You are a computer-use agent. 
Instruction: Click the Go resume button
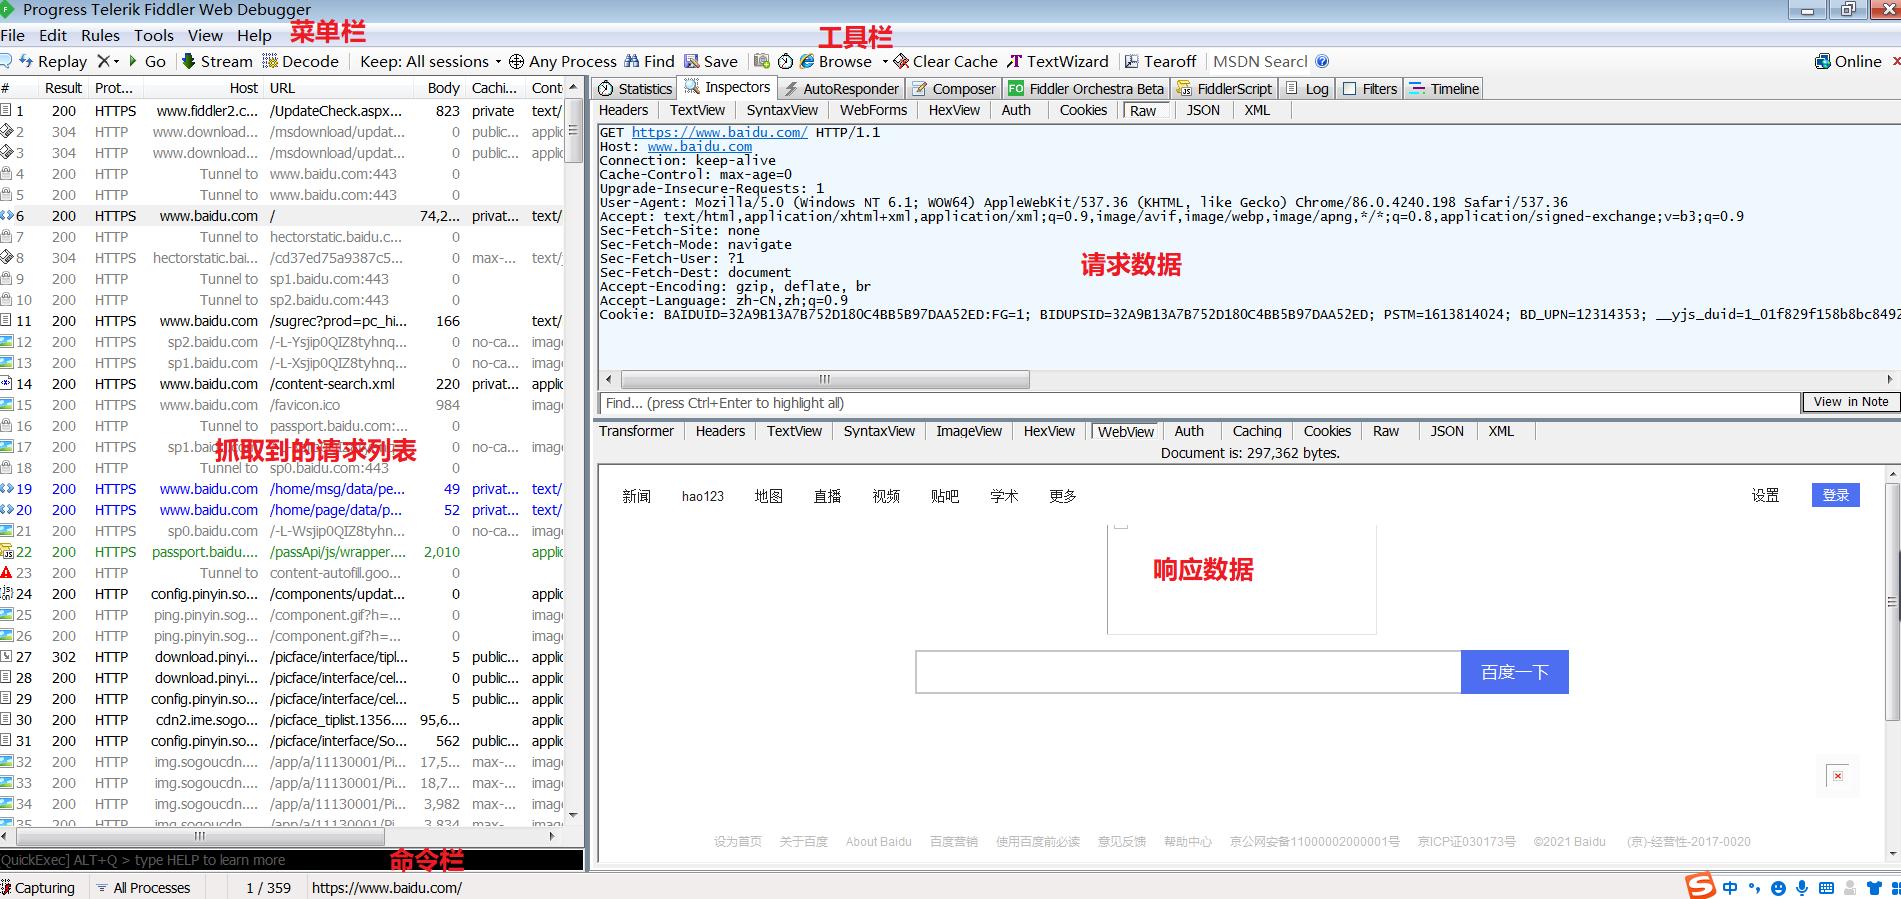coord(146,61)
